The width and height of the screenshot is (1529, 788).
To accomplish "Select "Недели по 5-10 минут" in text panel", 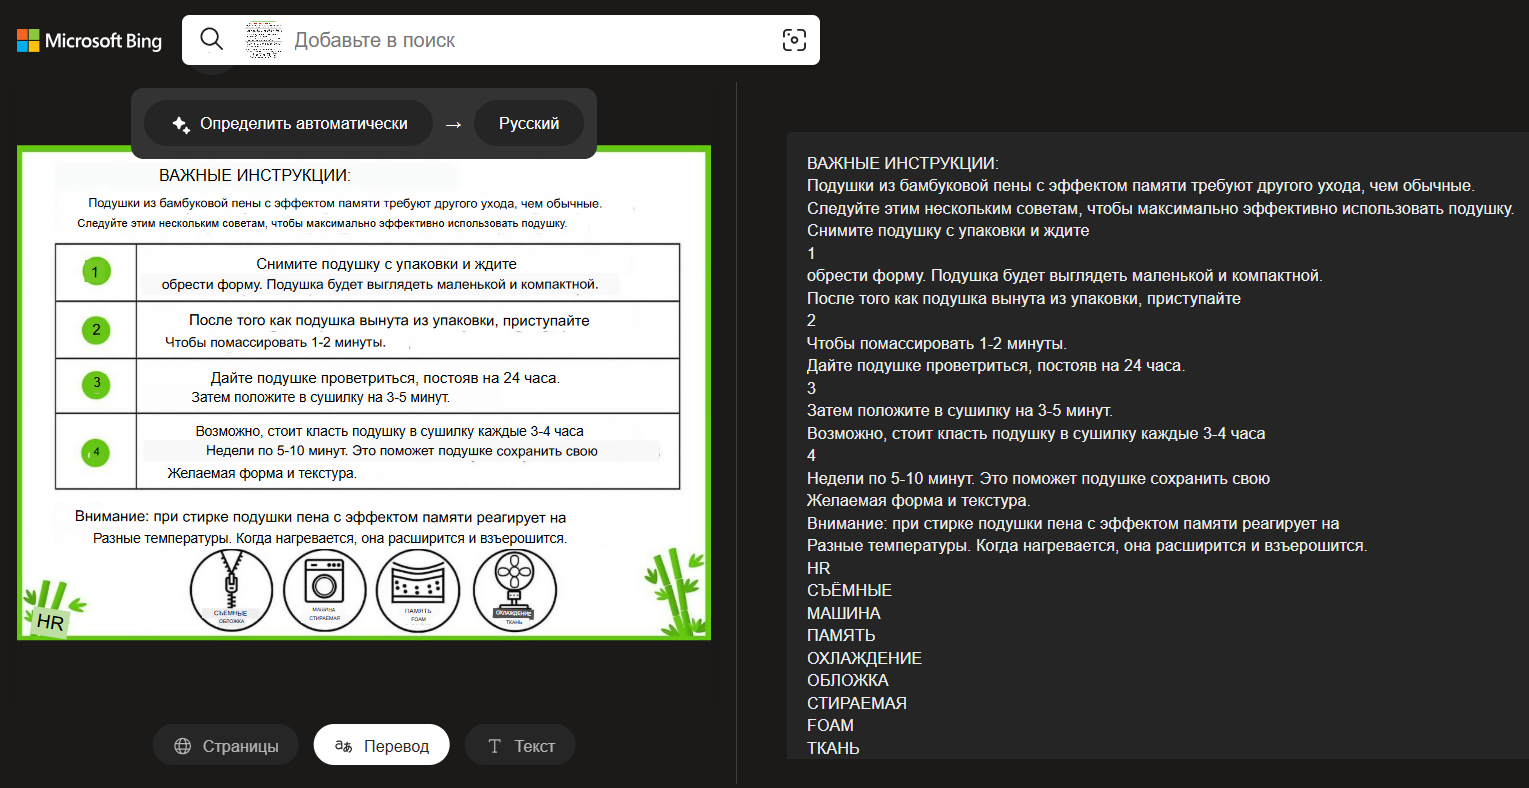I will (x=1039, y=479).
